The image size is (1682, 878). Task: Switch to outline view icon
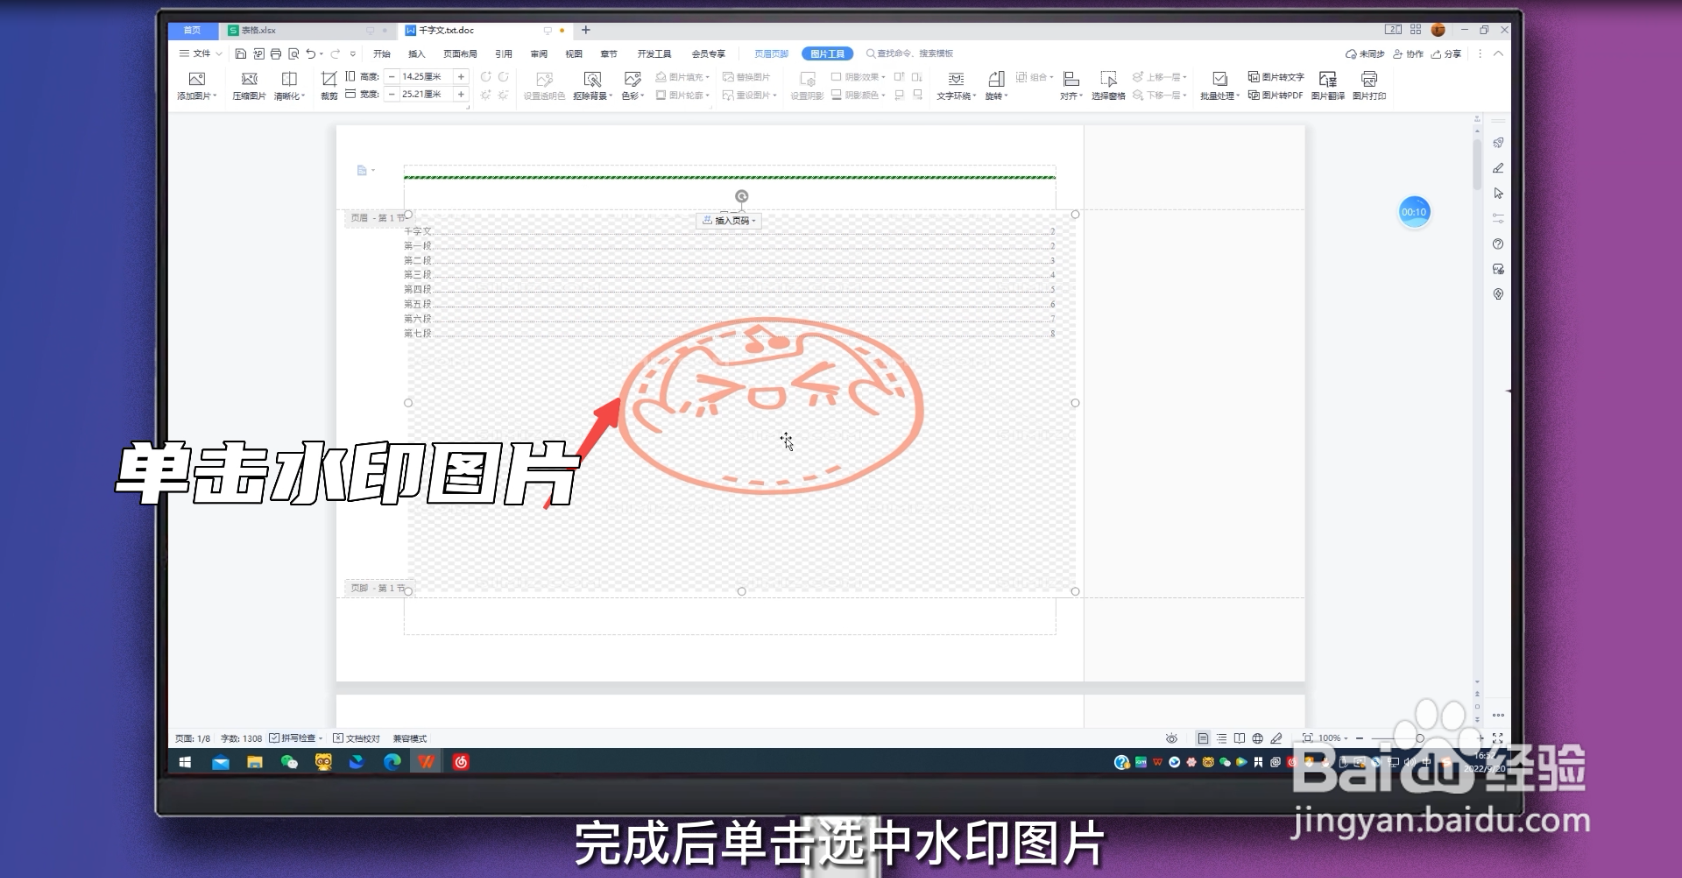(x=1221, y=738)
